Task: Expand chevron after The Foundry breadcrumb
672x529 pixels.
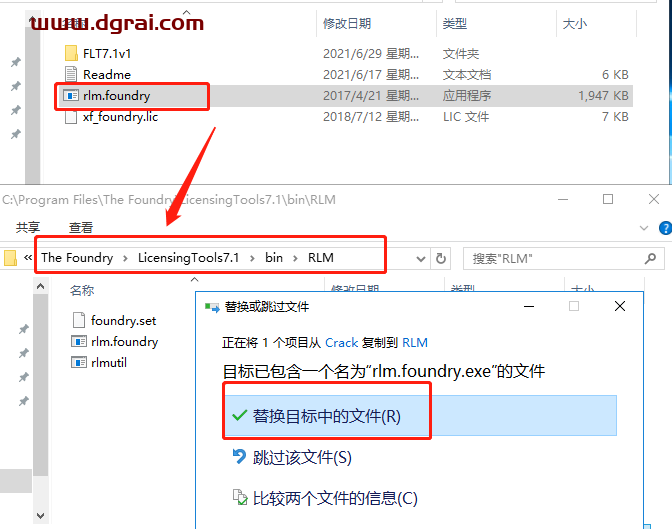Action: point(125,258)
